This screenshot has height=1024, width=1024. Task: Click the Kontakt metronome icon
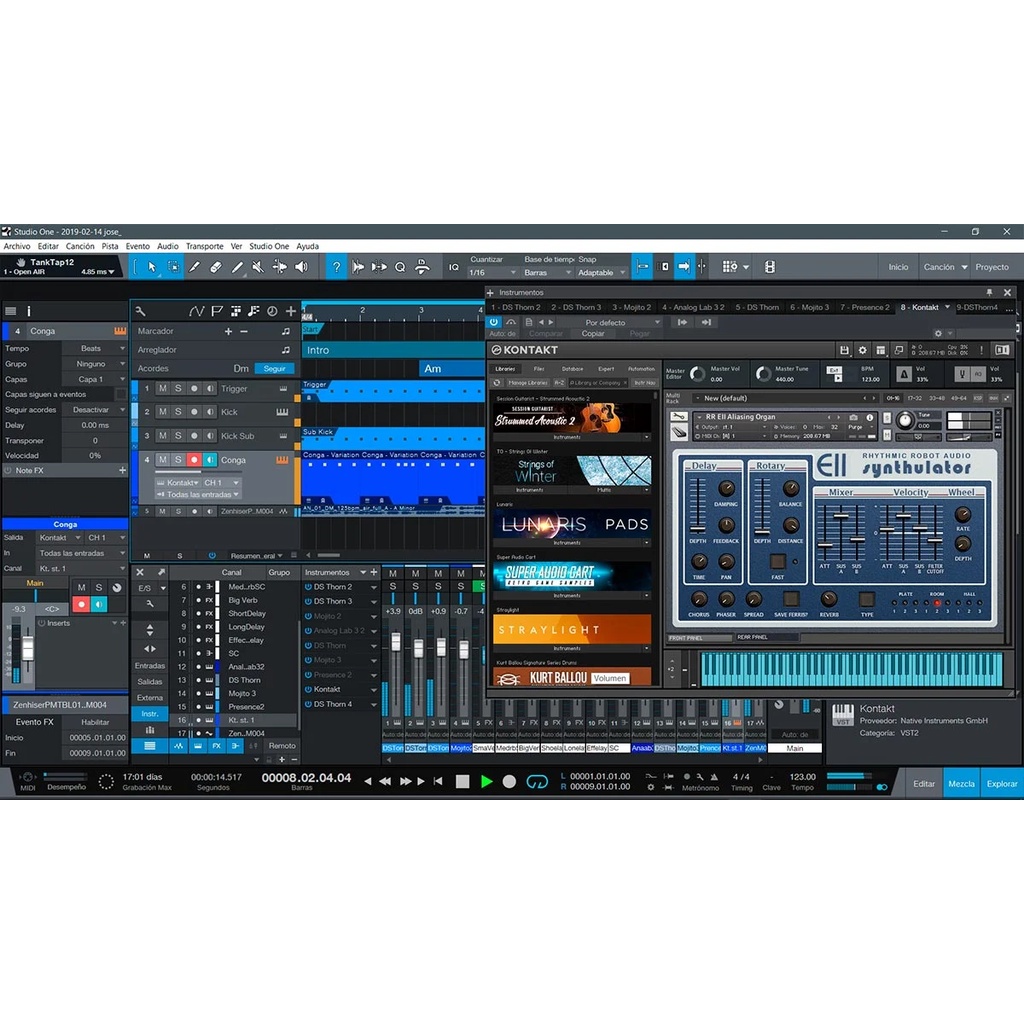(x=904, y=374)
